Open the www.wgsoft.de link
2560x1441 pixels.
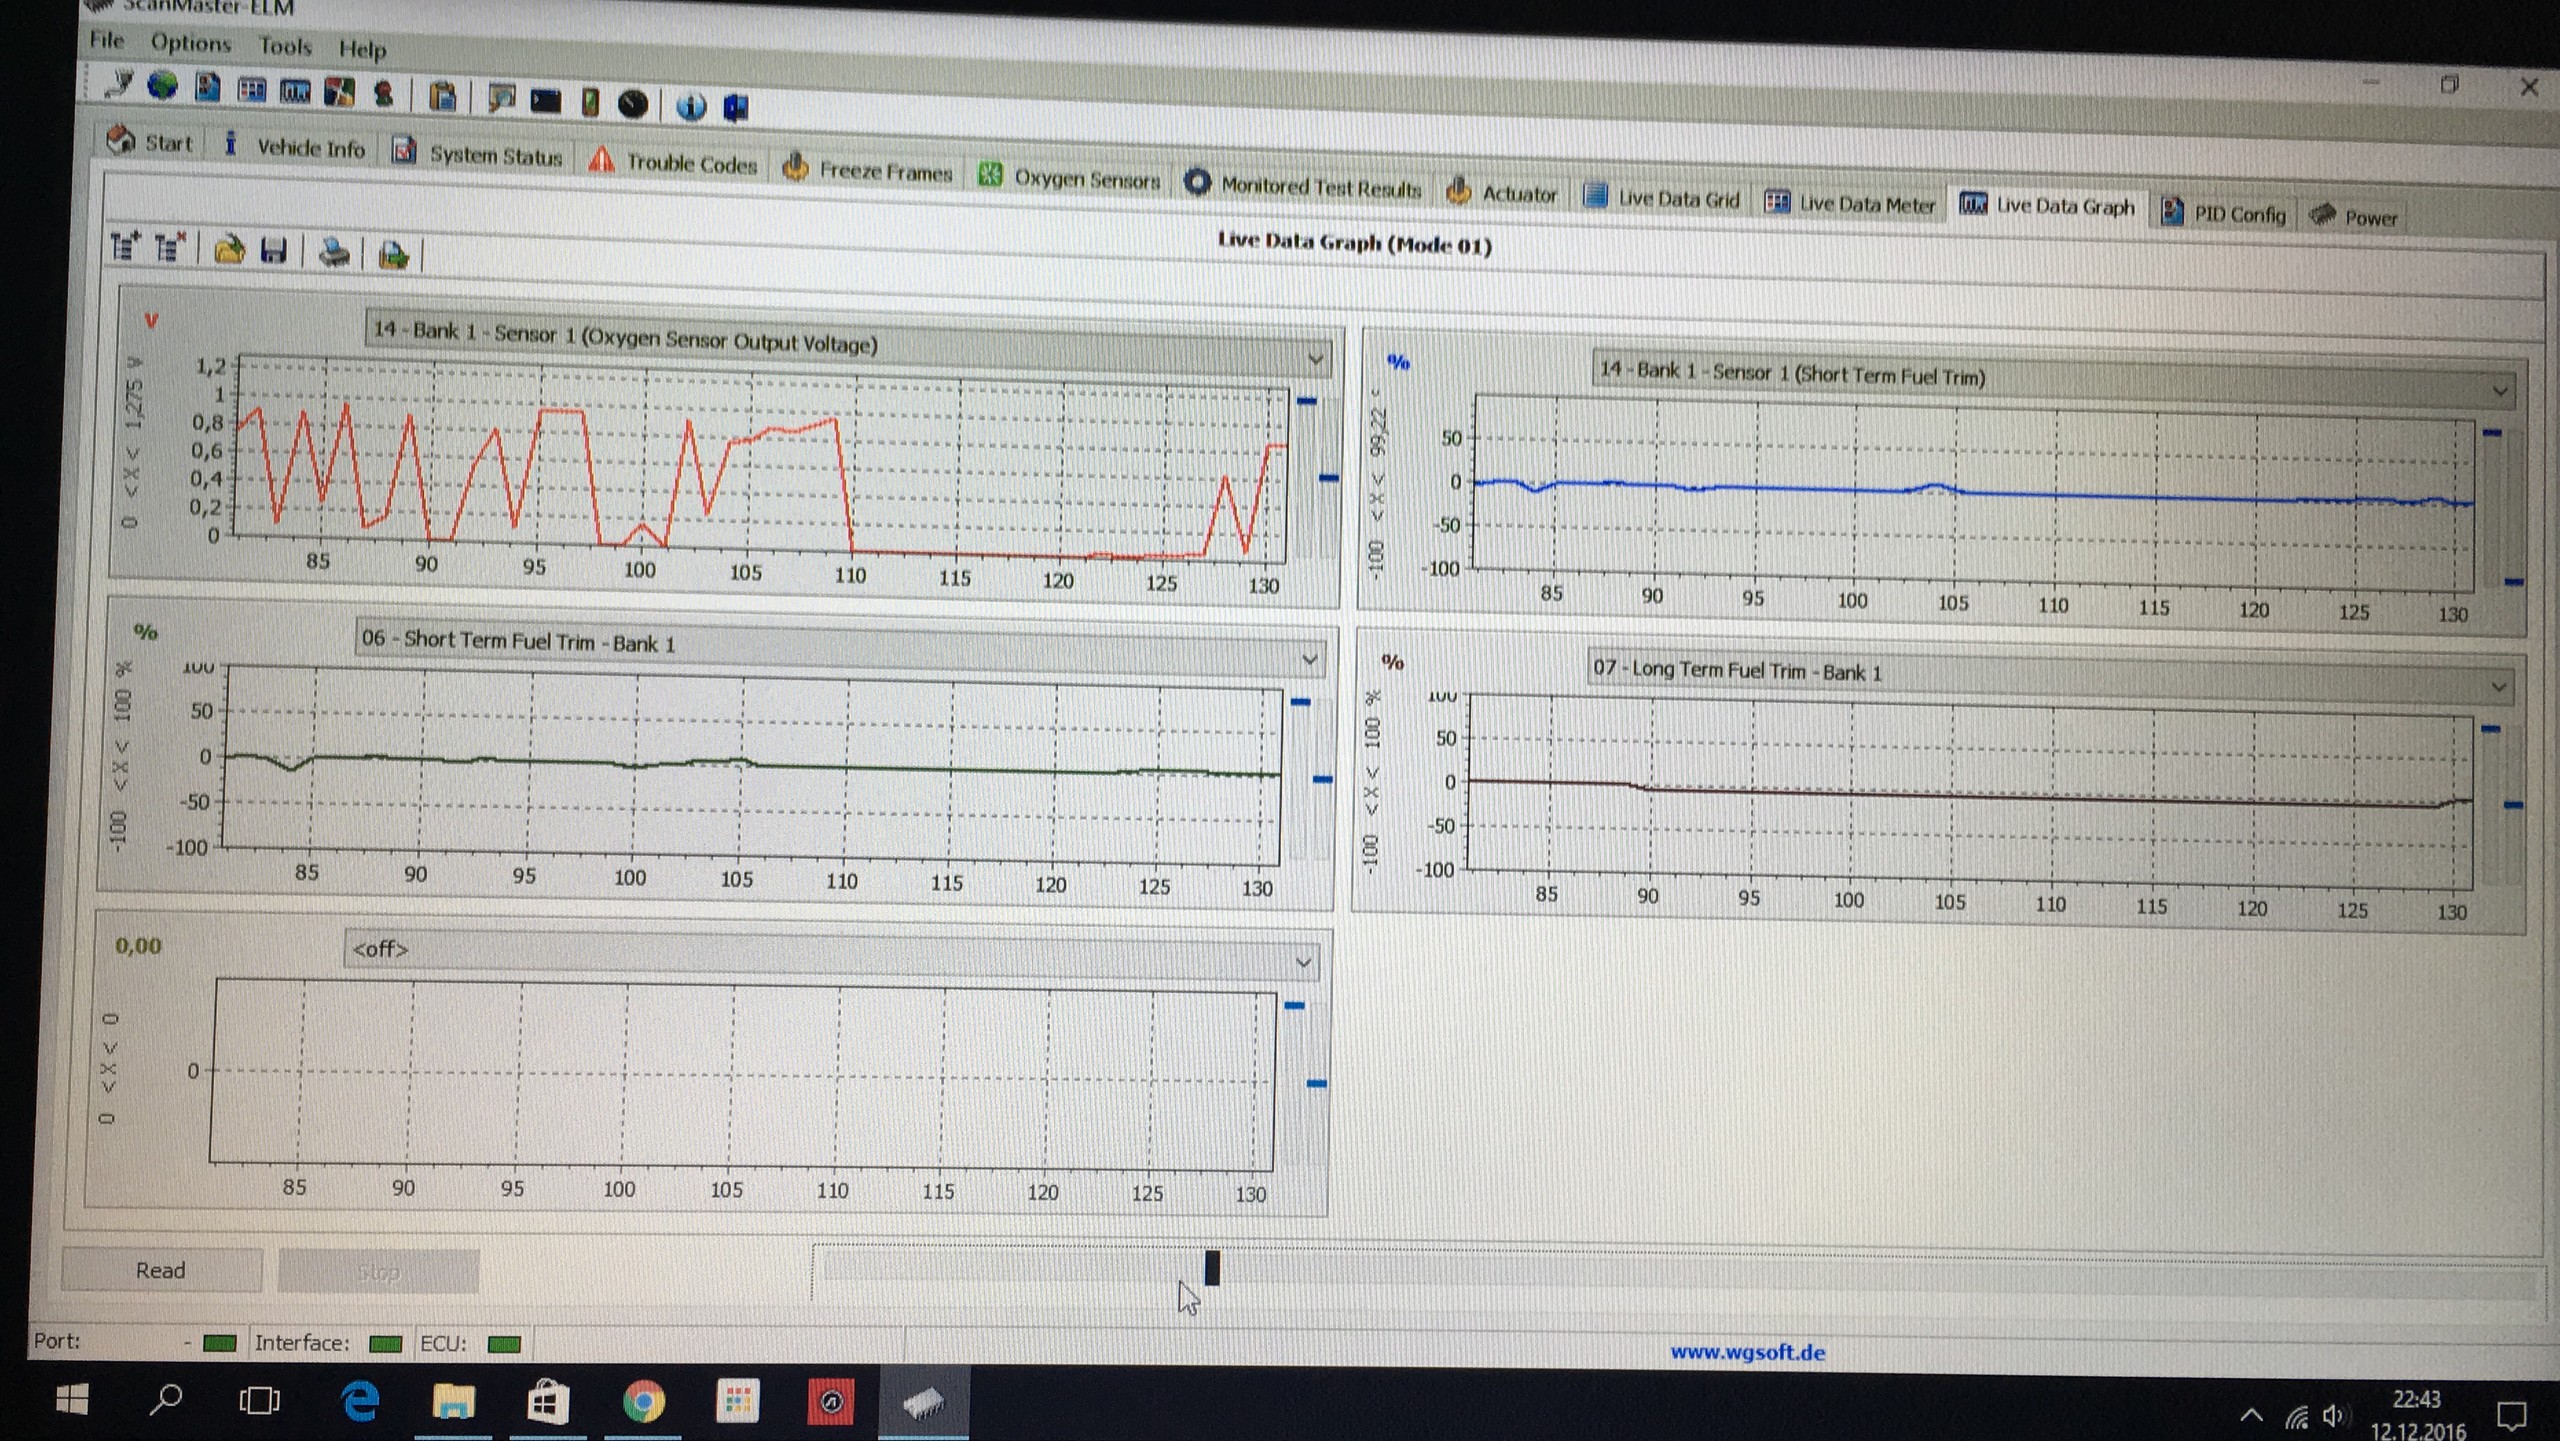pyautogui.click(x=1747, y=1352)
